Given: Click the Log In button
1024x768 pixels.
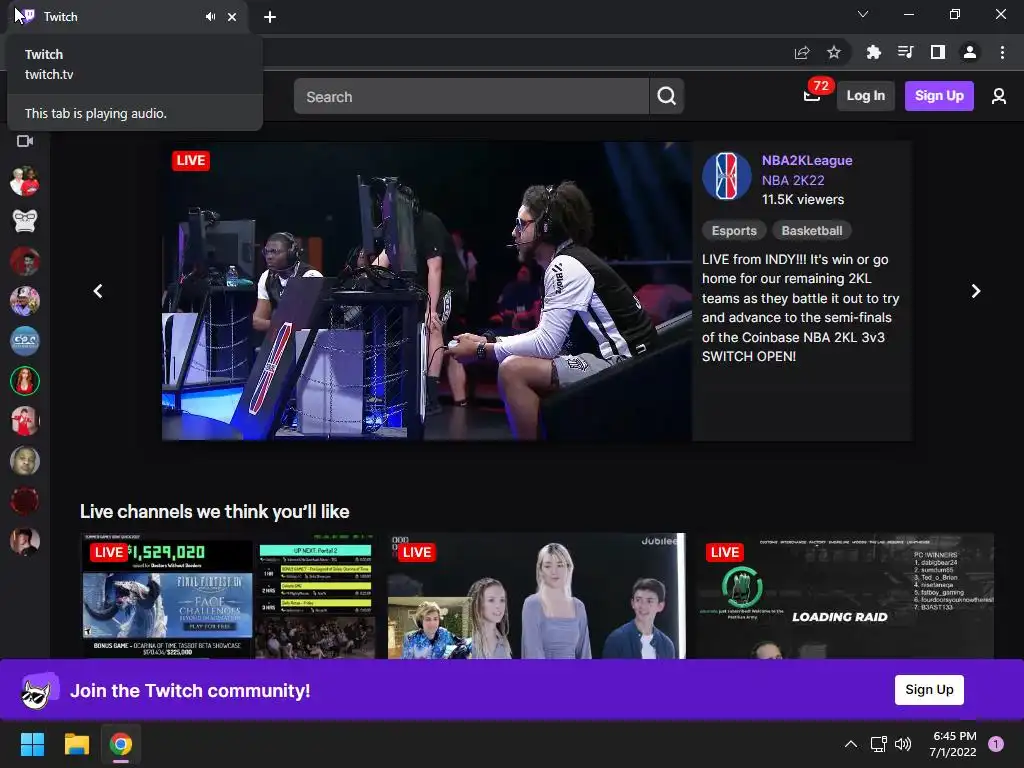Looking at the screenshot, I should (x=865, y=96).
